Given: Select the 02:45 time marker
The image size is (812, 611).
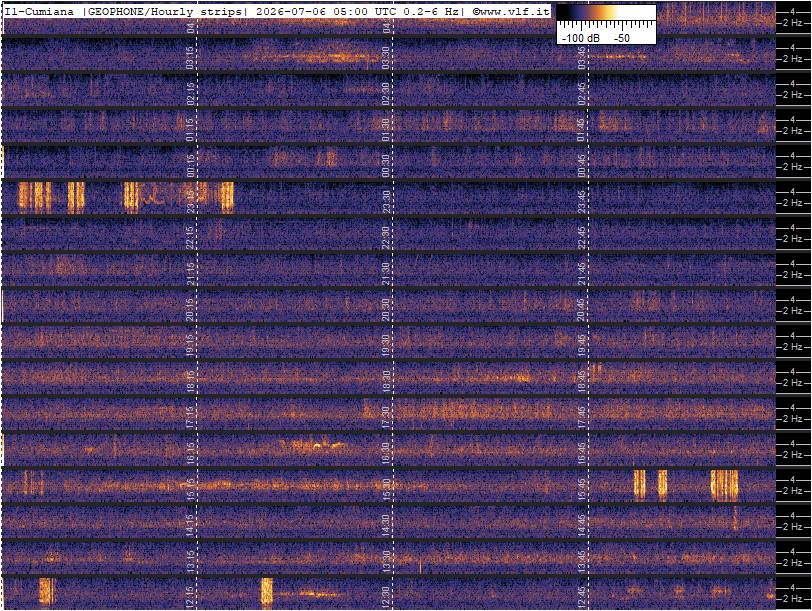Looking at the screenshot, I should click(x=582, y=94).
